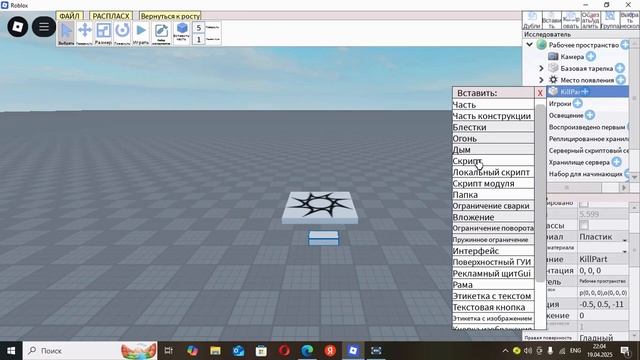Click the plus icon next to Освещение
The height and width of the screenshot is (360, 640).
[589, 115]
